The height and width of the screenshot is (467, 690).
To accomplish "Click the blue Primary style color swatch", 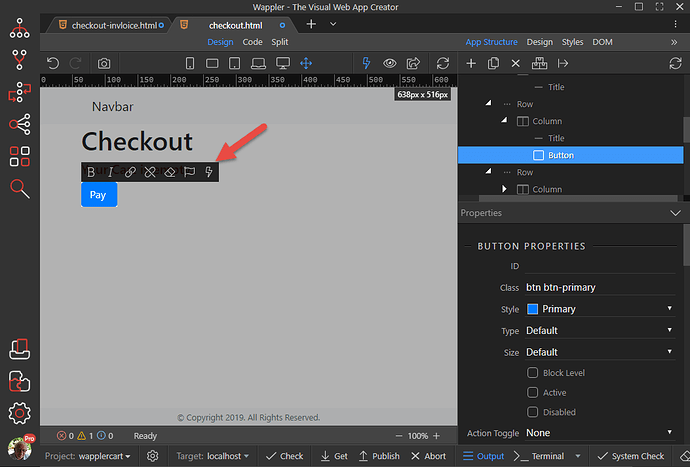I will pyautogui.click(x=532, y=309).
